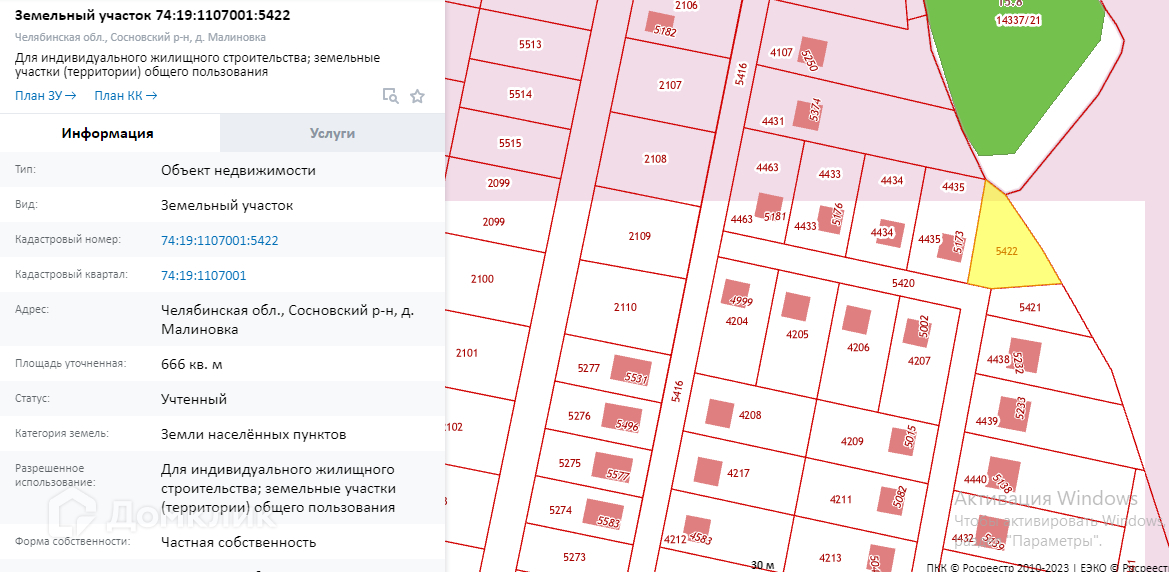Click parcel 4207 label on map
The width and height of the screenshot is (1169, 572).
(x=919, y=360)
